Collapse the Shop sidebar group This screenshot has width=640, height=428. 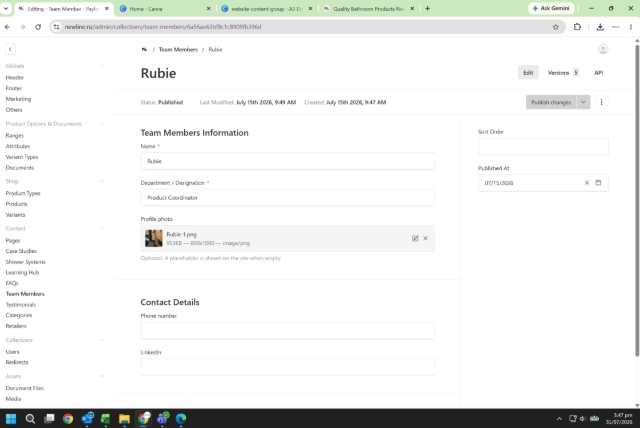tap(102, 181)
